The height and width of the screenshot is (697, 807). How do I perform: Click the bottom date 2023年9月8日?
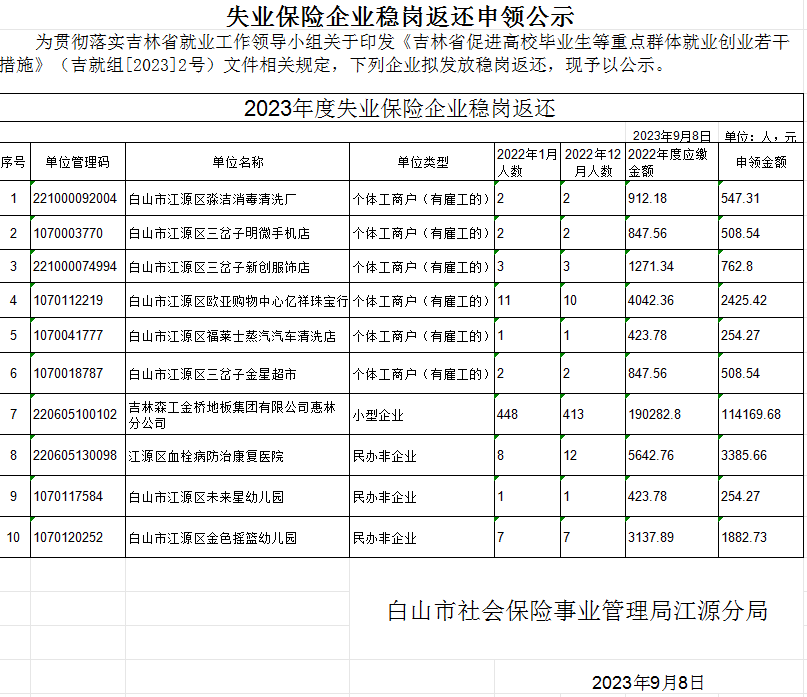pyautogui.click(x=647, y=683)
